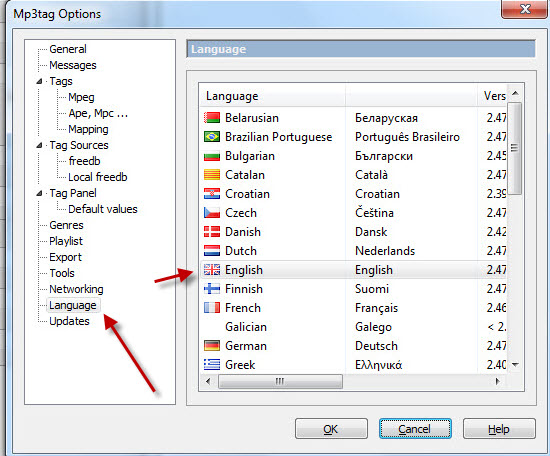
Task: Select Local freedb in the tree
Action: click(98, 177)
